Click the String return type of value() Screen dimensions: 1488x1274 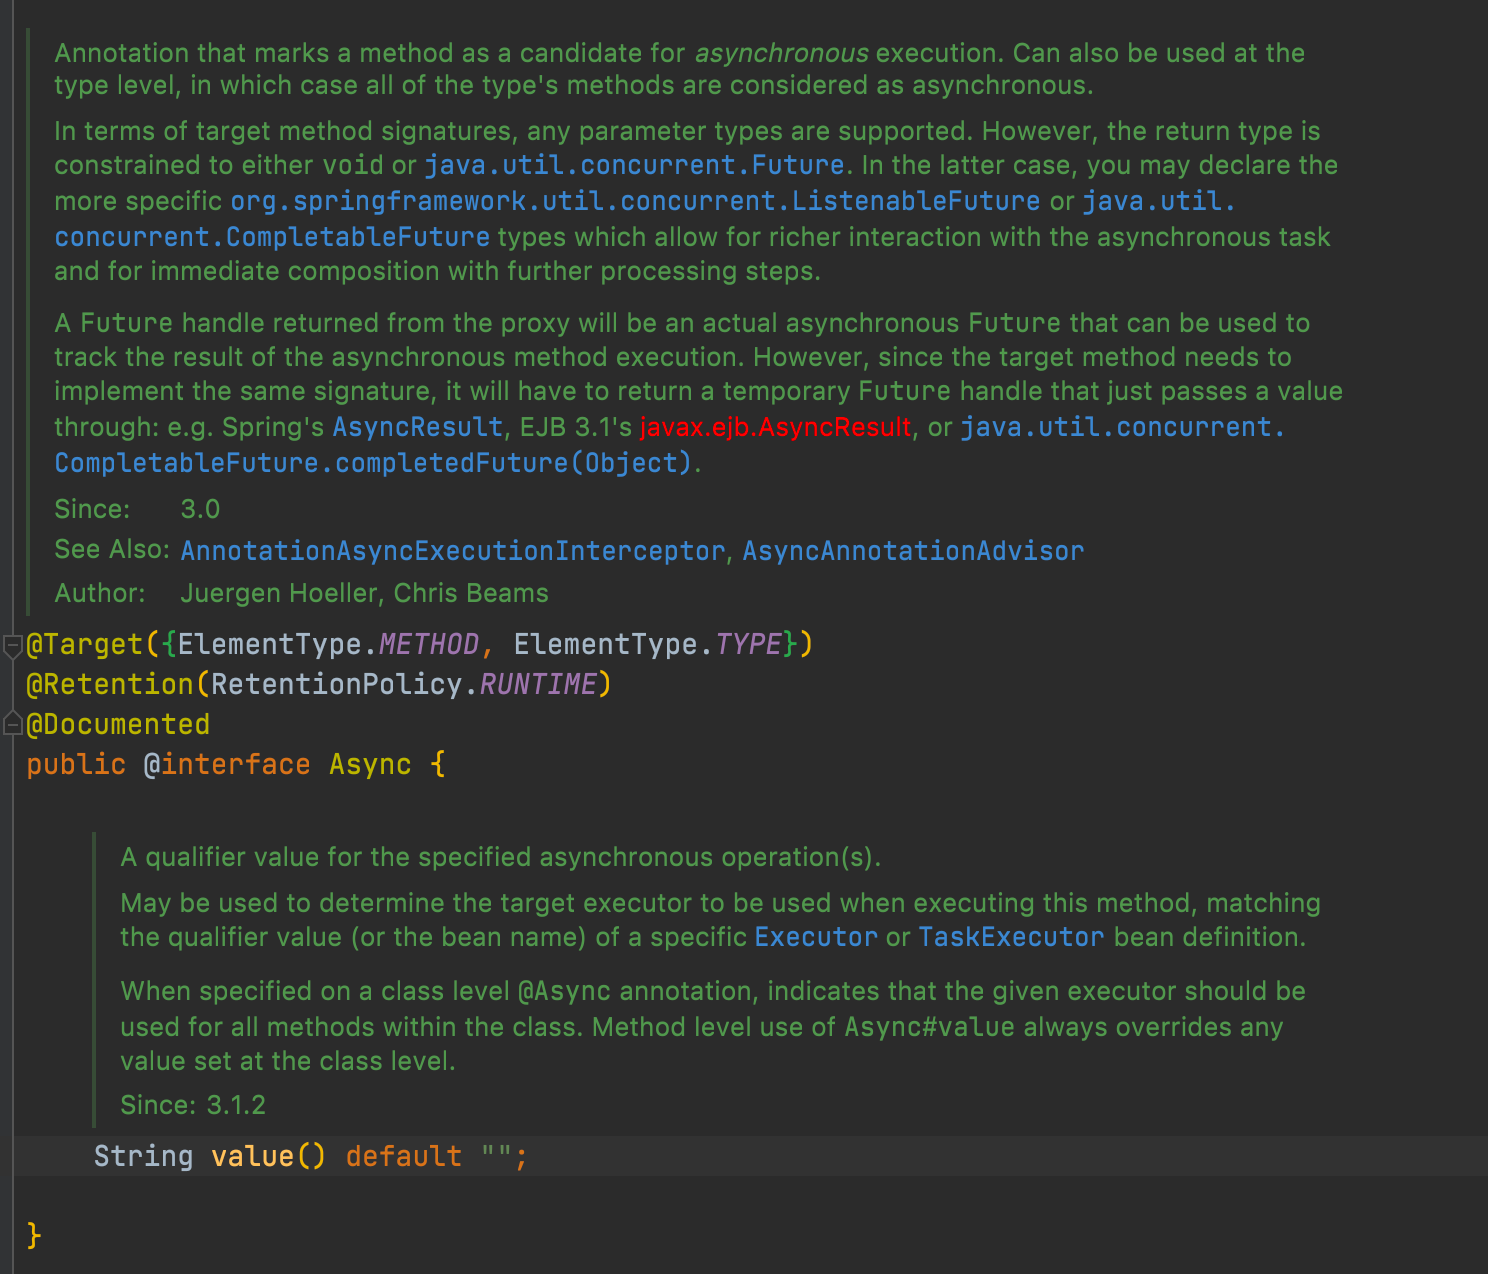pyautogui.click(x=143, y=1156)
